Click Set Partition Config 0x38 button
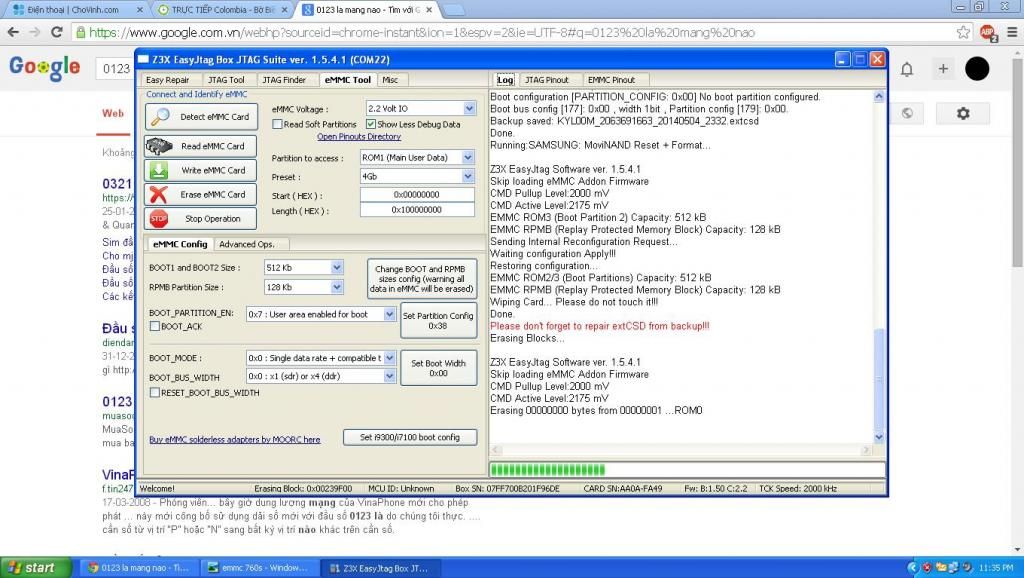Screen dimensions: 1024x578 438,320
